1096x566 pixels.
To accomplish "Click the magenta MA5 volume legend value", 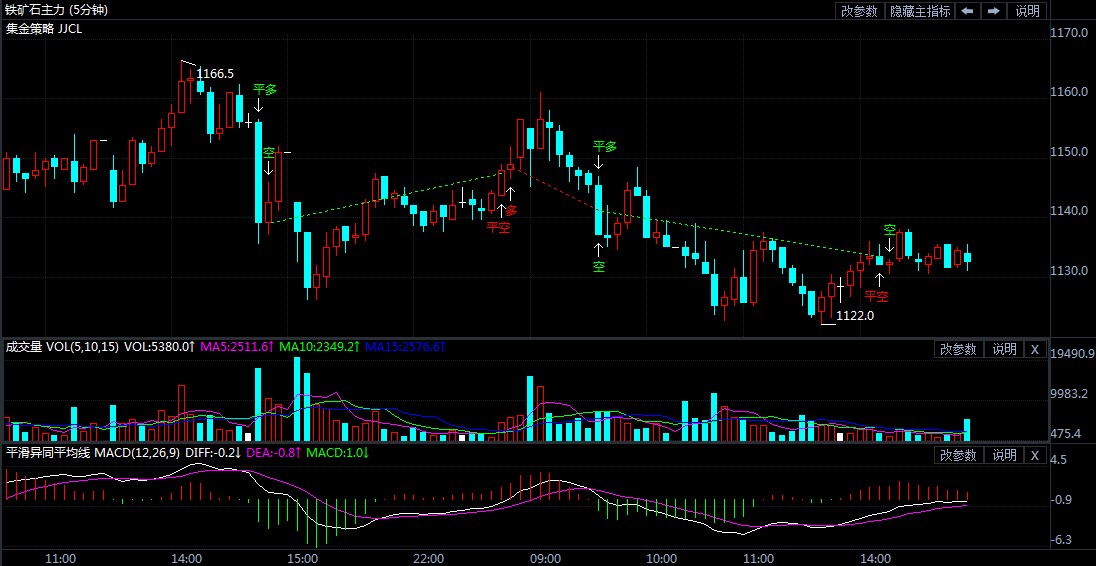I will tap(236, 347).
